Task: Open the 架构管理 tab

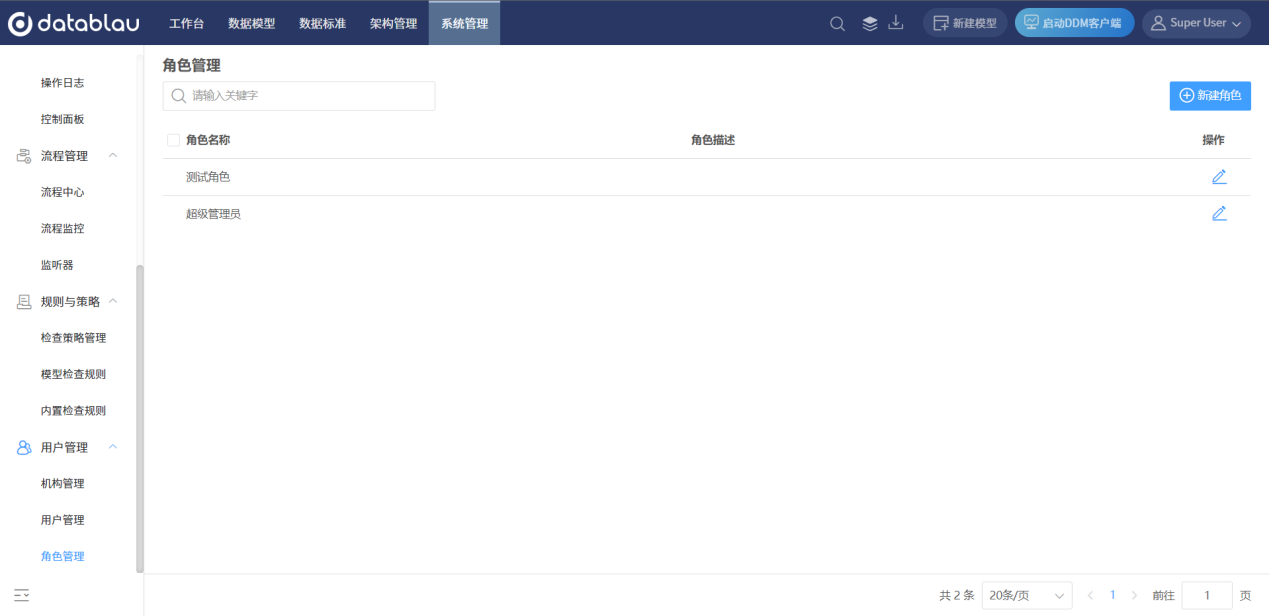Action: coord(393,23)
